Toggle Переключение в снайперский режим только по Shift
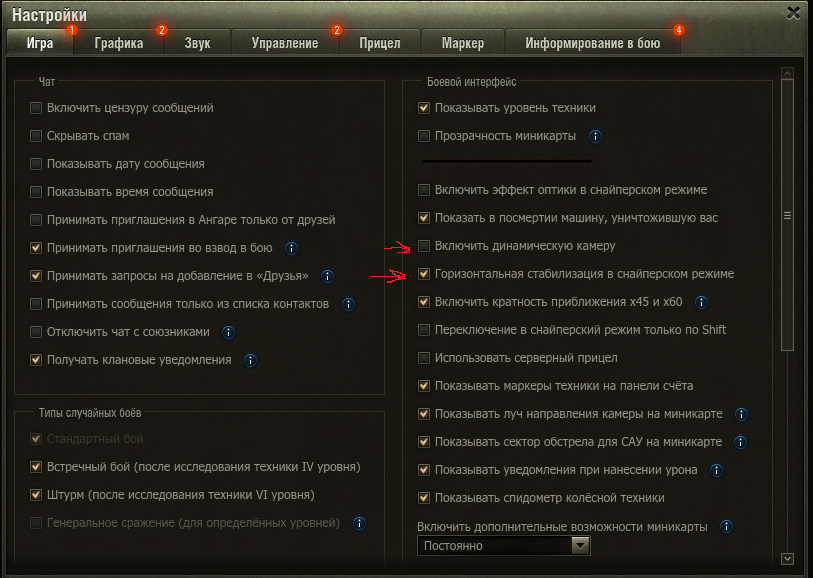This screenshot has width=813, height=578. (424, 330)
